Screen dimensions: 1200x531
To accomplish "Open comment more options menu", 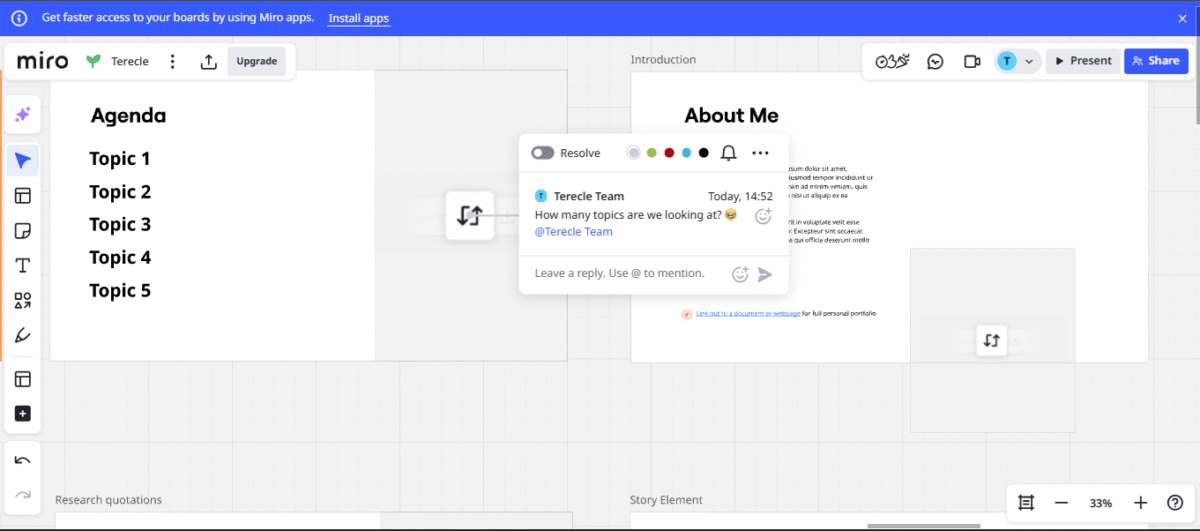I will 760,153.
